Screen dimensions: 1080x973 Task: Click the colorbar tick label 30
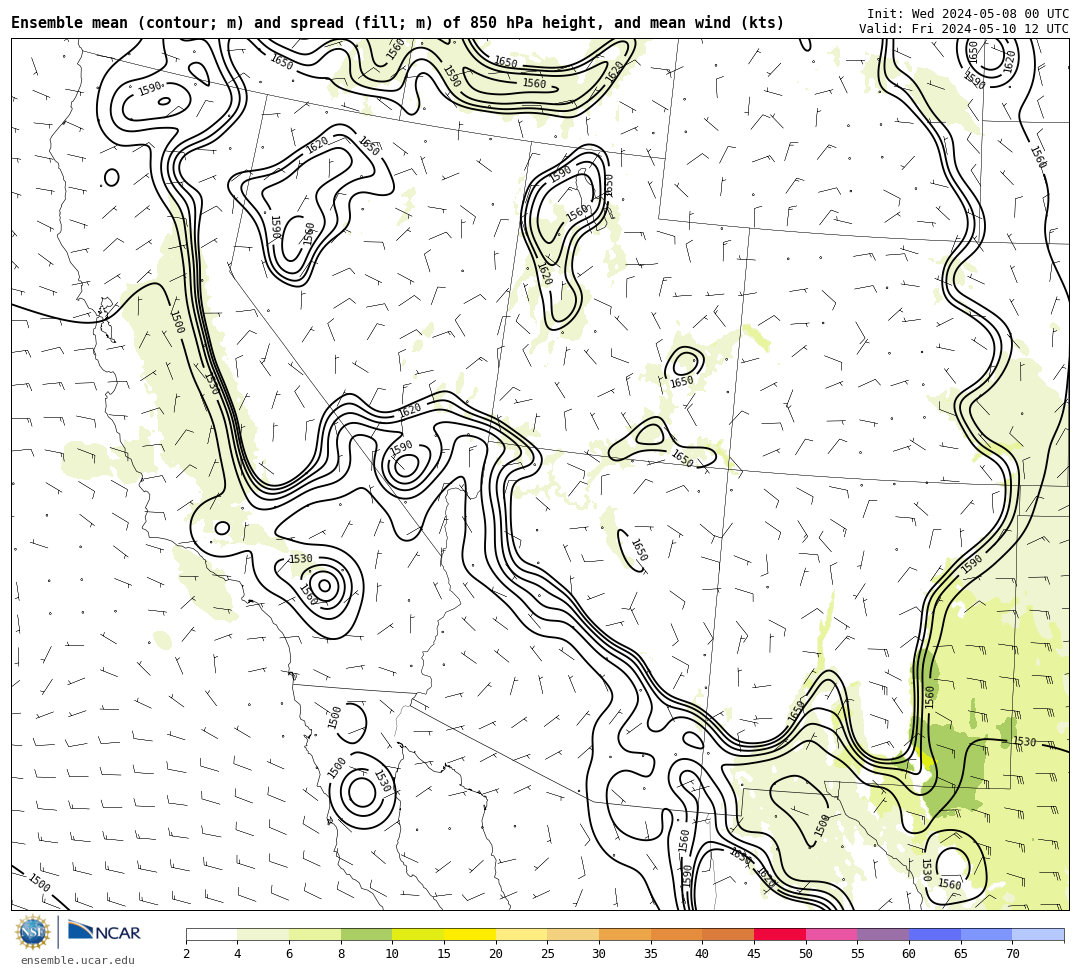tap(599, 954)
